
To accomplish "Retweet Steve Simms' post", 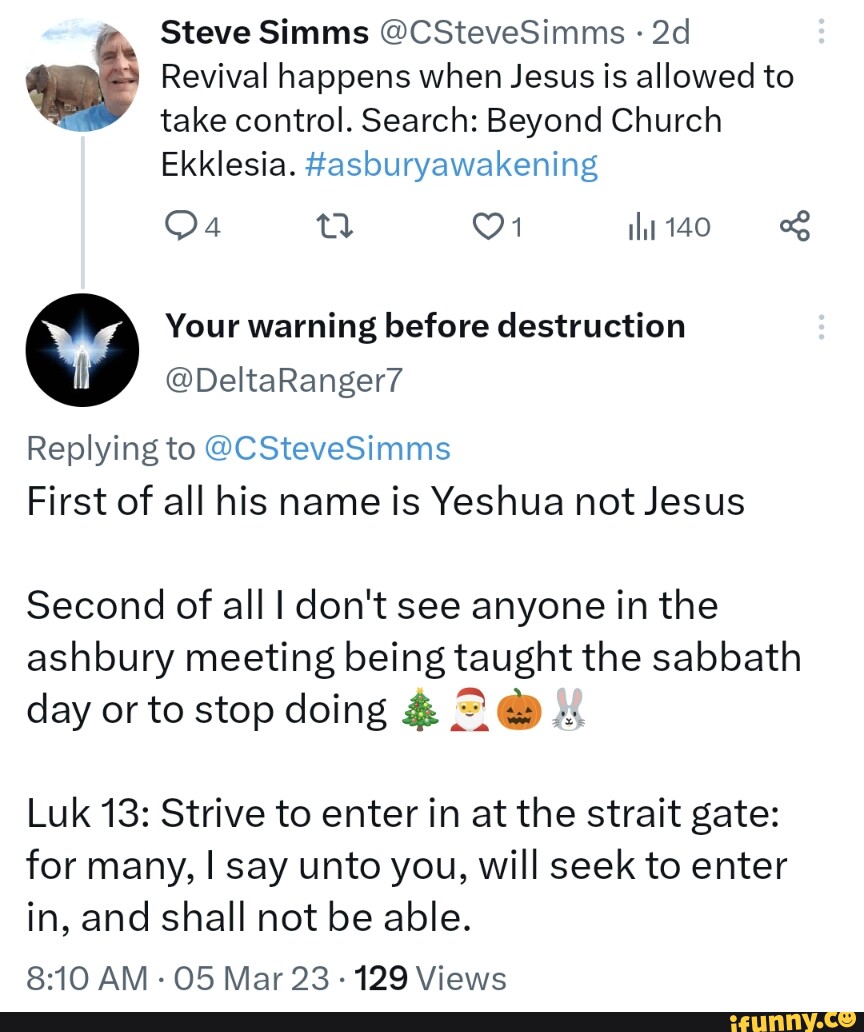I will tap(330, 228).
